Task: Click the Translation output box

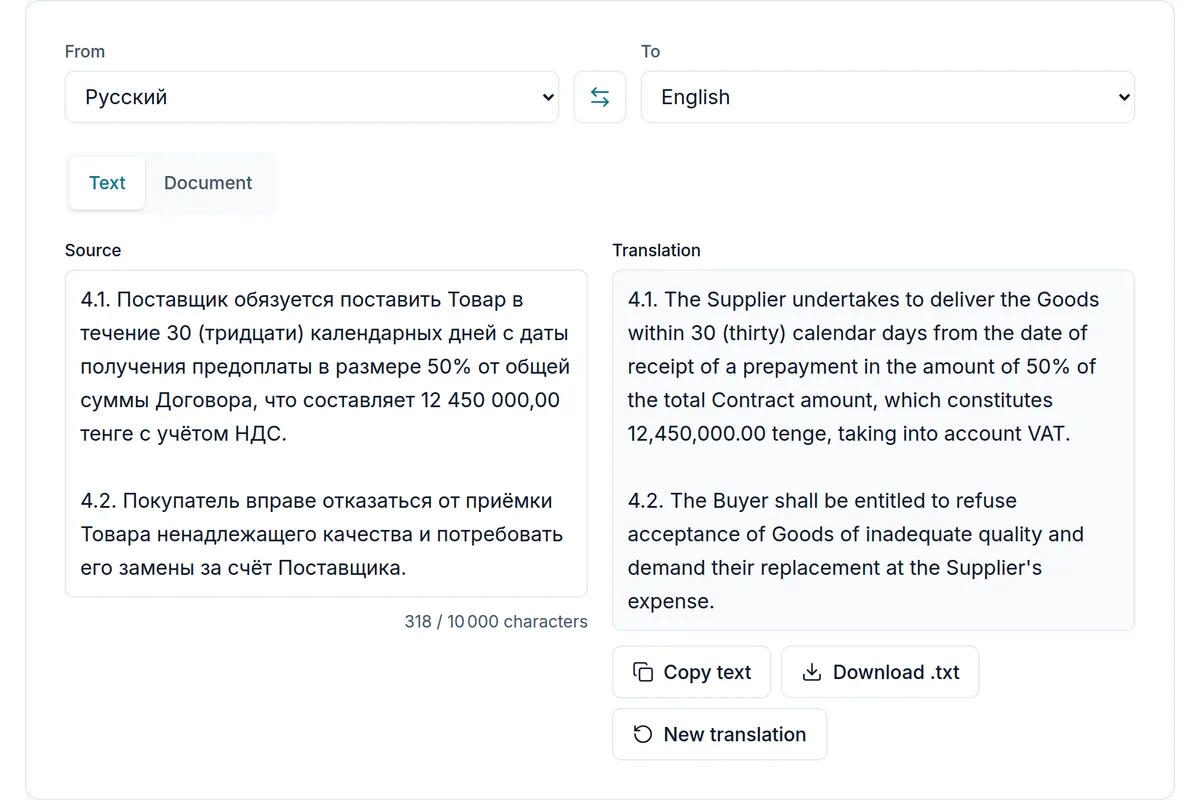Action: pyautogui.click(x=873, y=450)
